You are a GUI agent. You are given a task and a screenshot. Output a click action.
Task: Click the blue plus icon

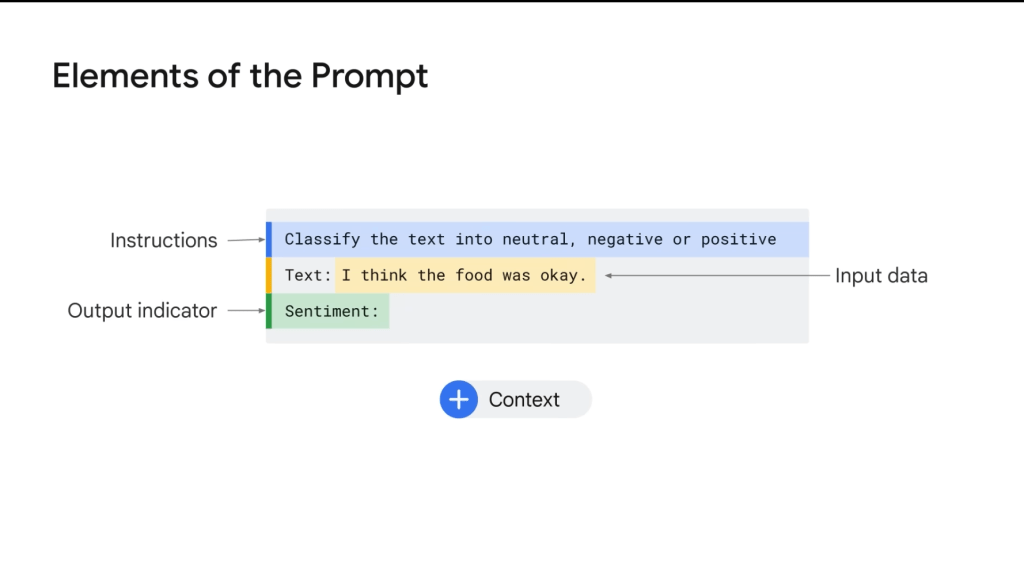point(458,400)
